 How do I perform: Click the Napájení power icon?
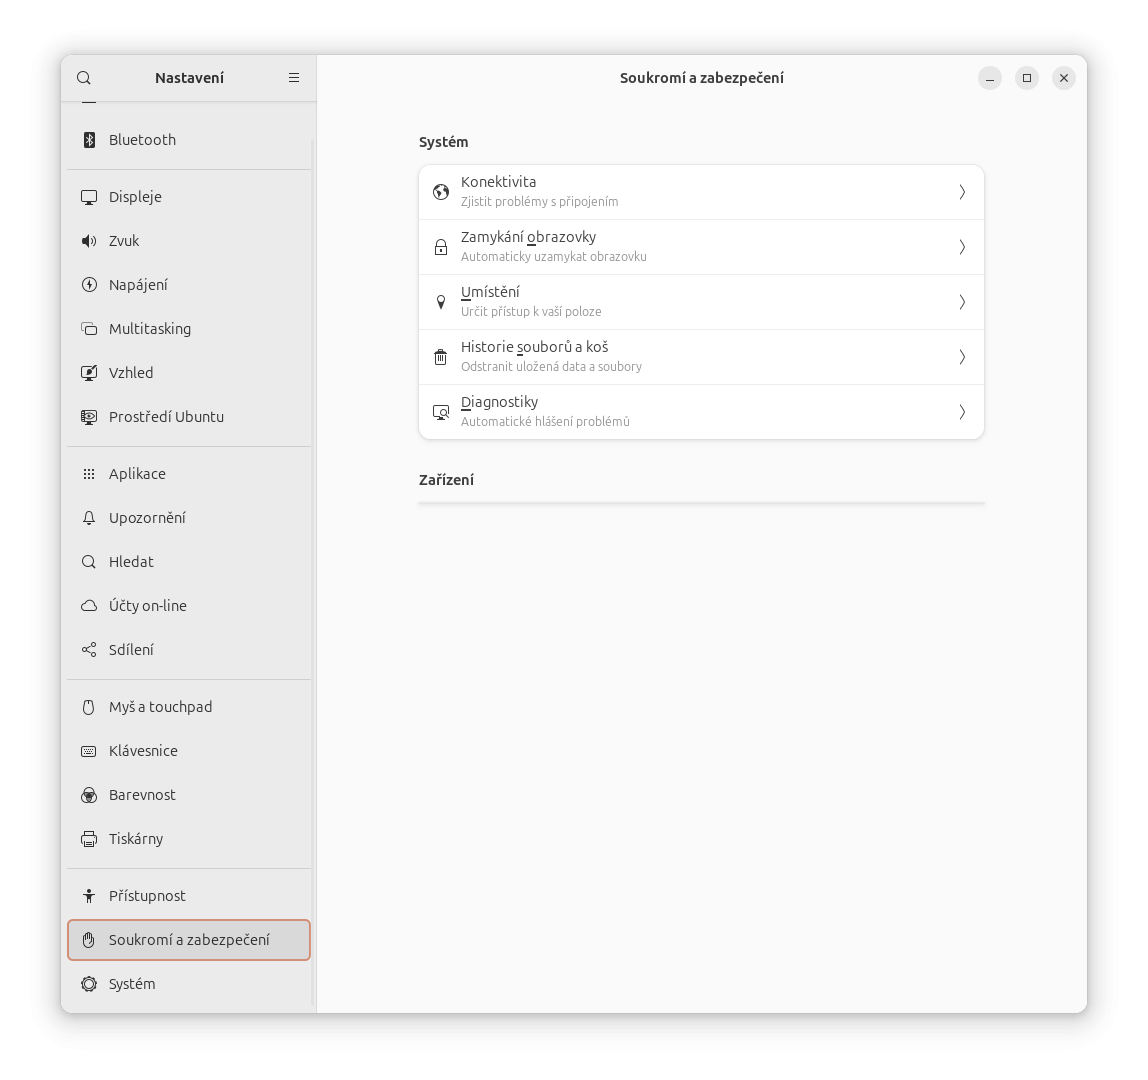pos(89,285)
